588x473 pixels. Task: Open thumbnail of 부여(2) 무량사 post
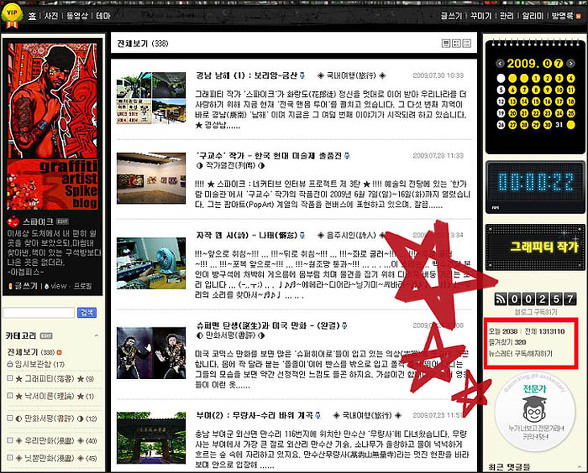(151, 438)
